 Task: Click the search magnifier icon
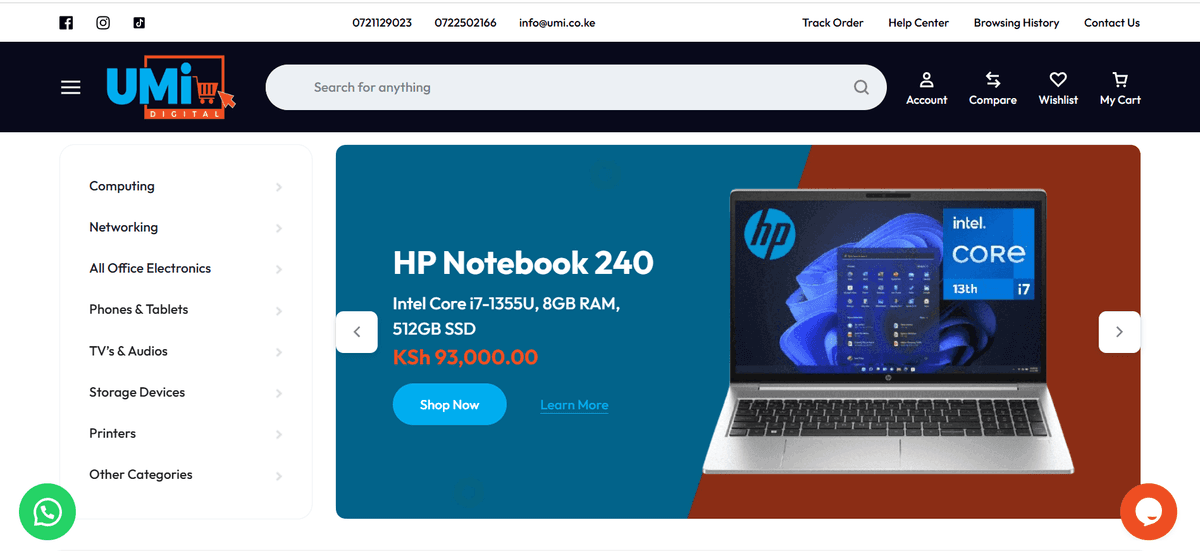click(861, 88)
